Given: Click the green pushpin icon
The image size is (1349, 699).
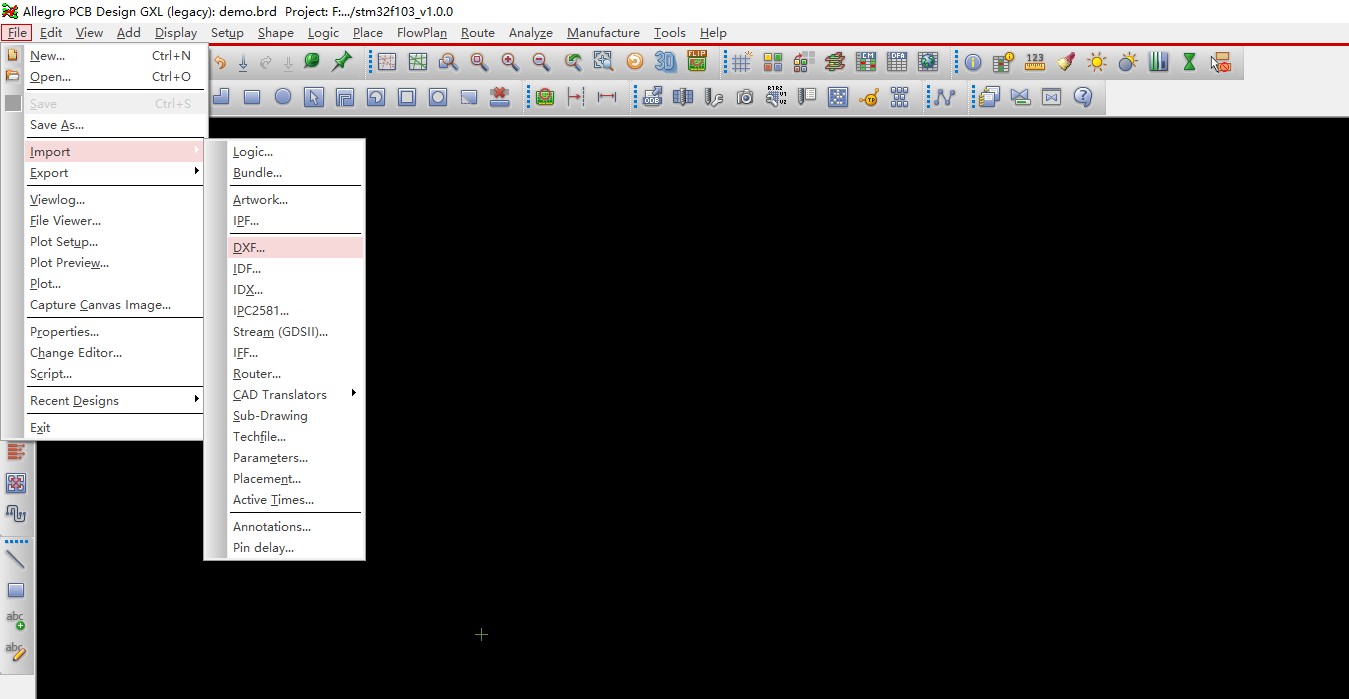Looking at the screenshot, I should pos(341,62).
